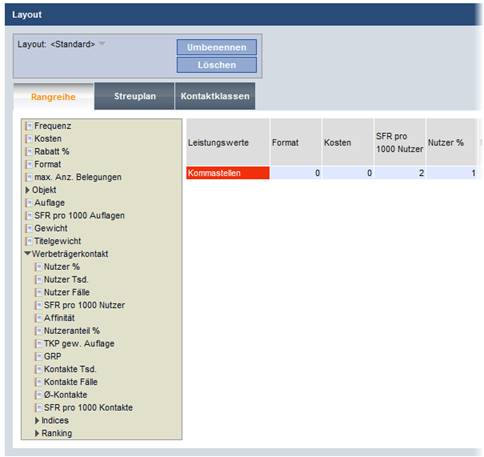Click the icon beside Auflage
The width and height of the screenshot is (484, 457).
pyautogui.click(x=29, y=203)
